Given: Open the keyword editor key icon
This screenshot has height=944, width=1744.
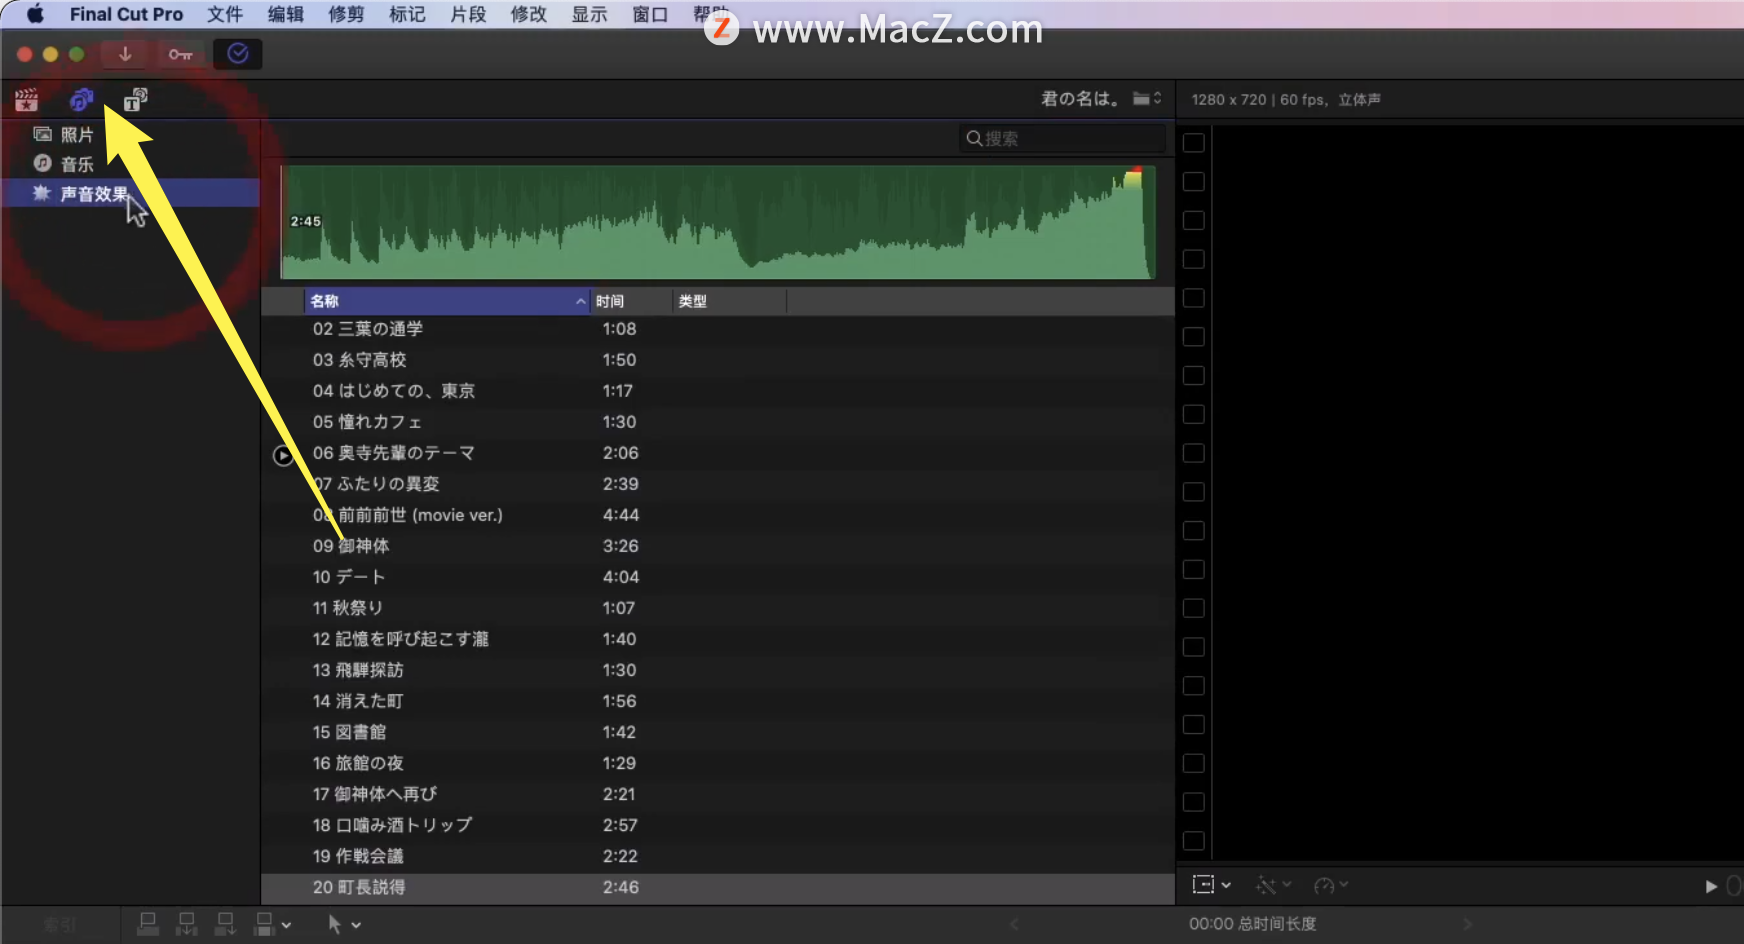Looking at the screenshot, I should tap(180, 54).
